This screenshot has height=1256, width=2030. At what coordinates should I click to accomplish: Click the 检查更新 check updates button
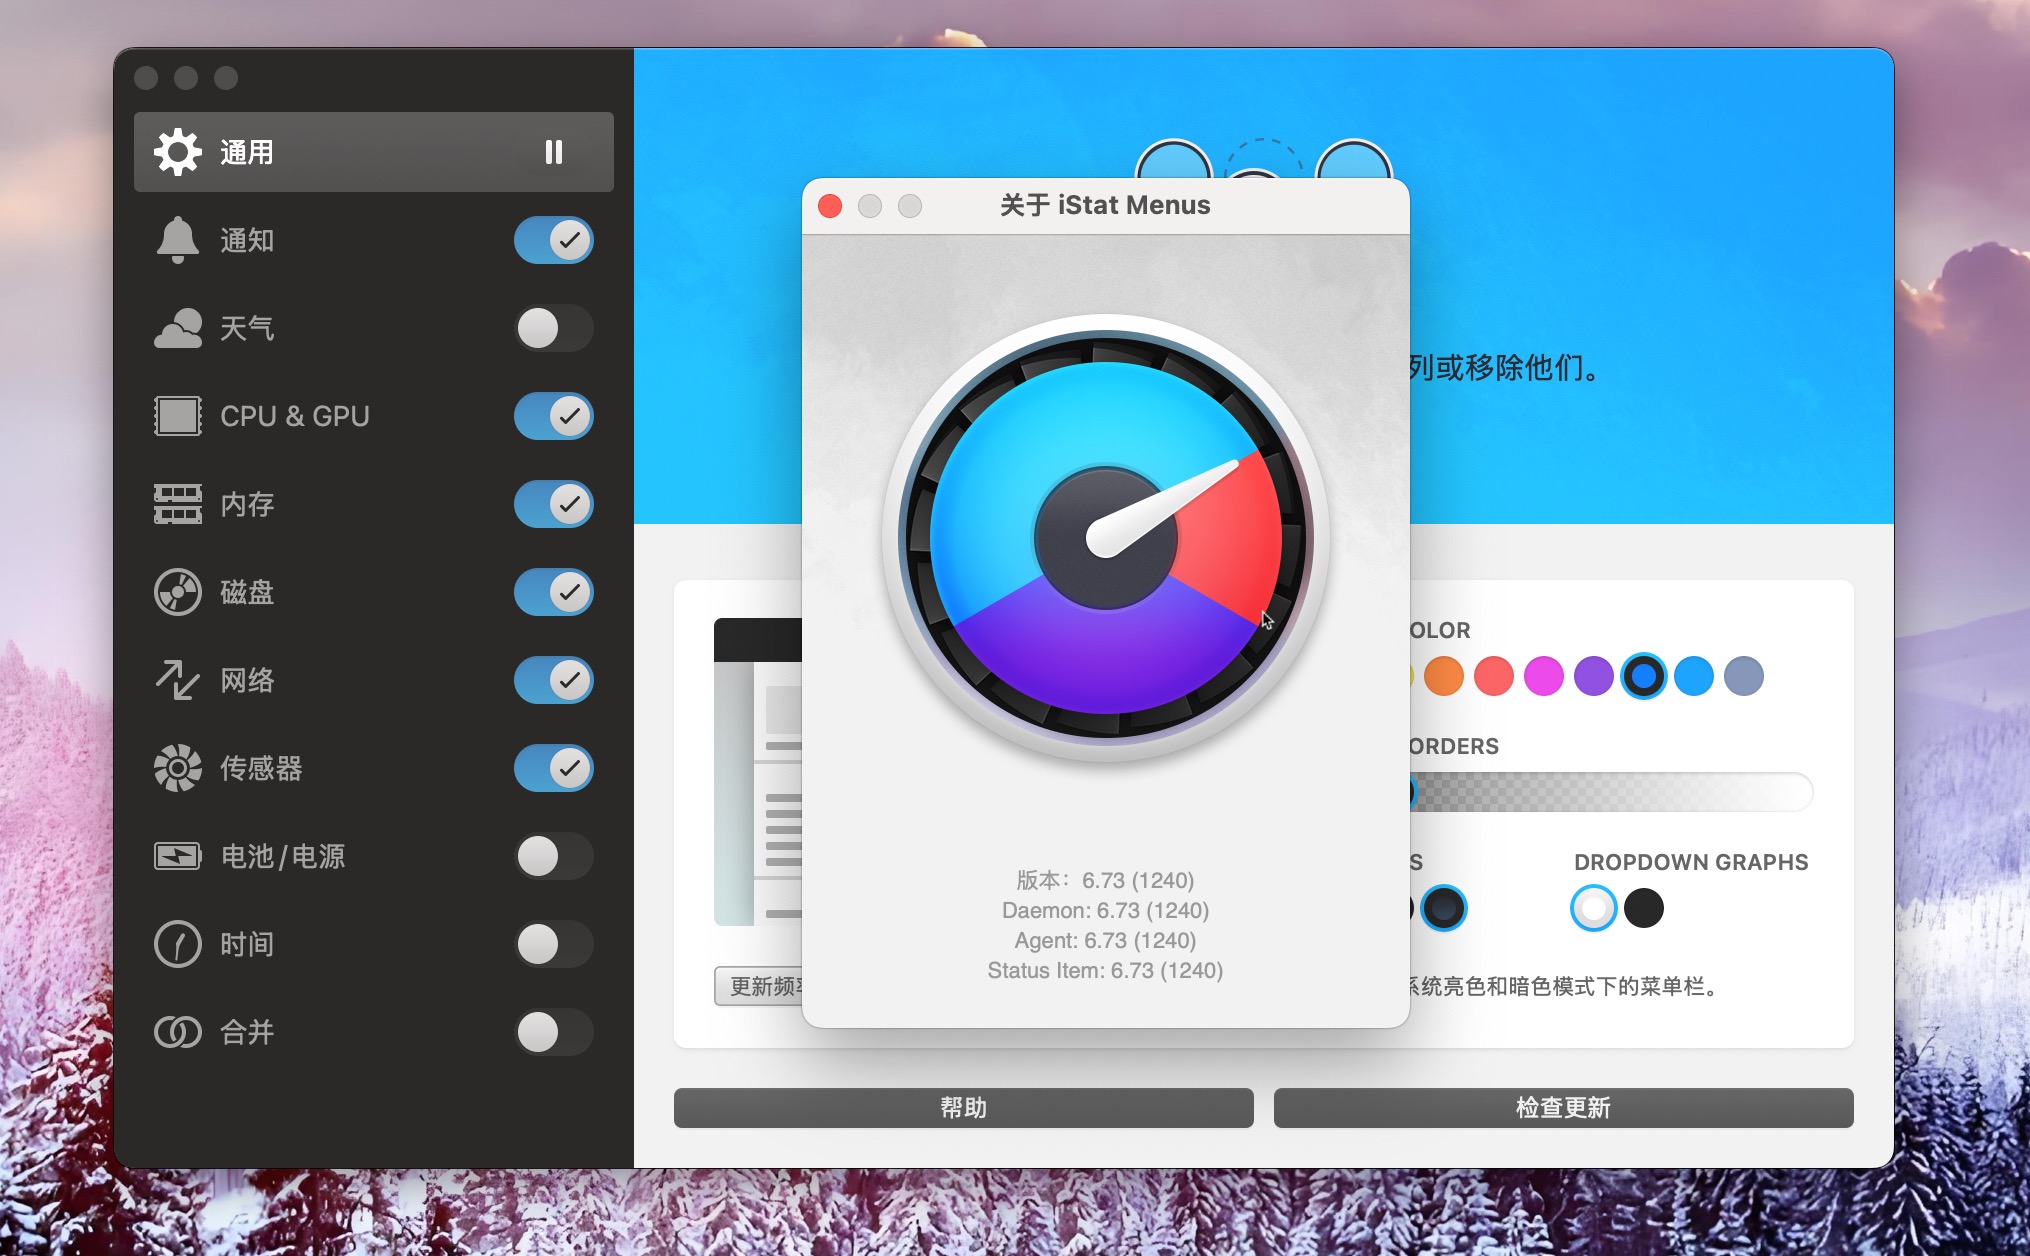[1564, 1108]
